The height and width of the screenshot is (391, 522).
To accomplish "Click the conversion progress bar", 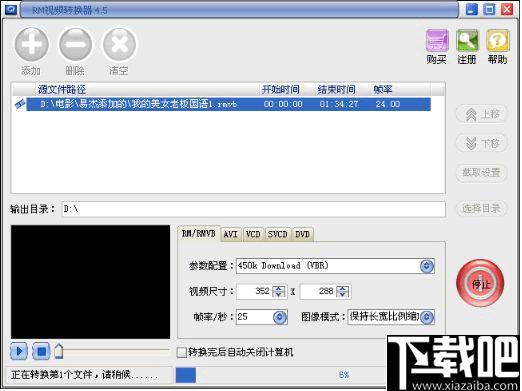I will point(280,375).
